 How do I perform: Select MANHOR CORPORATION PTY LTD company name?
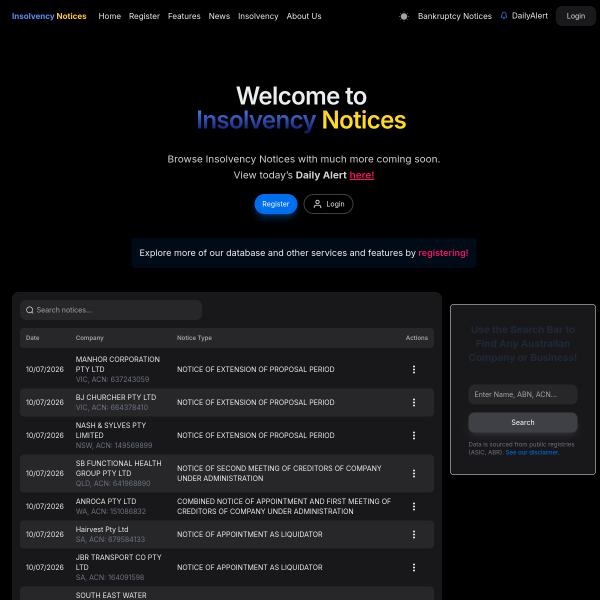117,364
